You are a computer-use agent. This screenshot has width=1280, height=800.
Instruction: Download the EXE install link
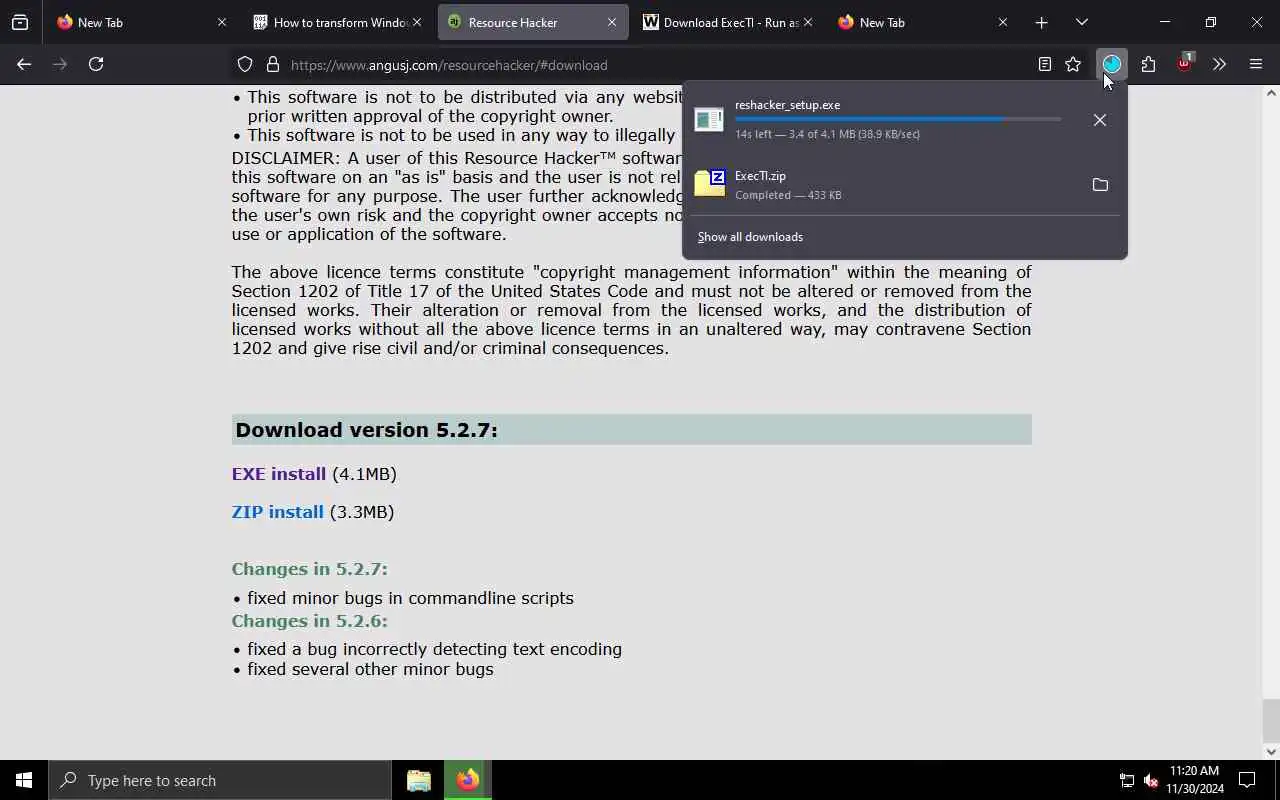(x=278, y=474)
